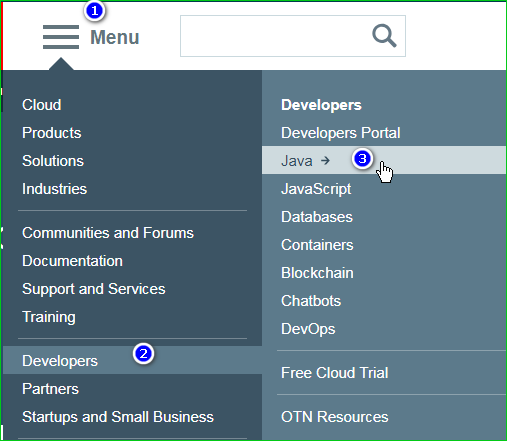
Task: Open the Cloud menu item
Action: (42, 105)
